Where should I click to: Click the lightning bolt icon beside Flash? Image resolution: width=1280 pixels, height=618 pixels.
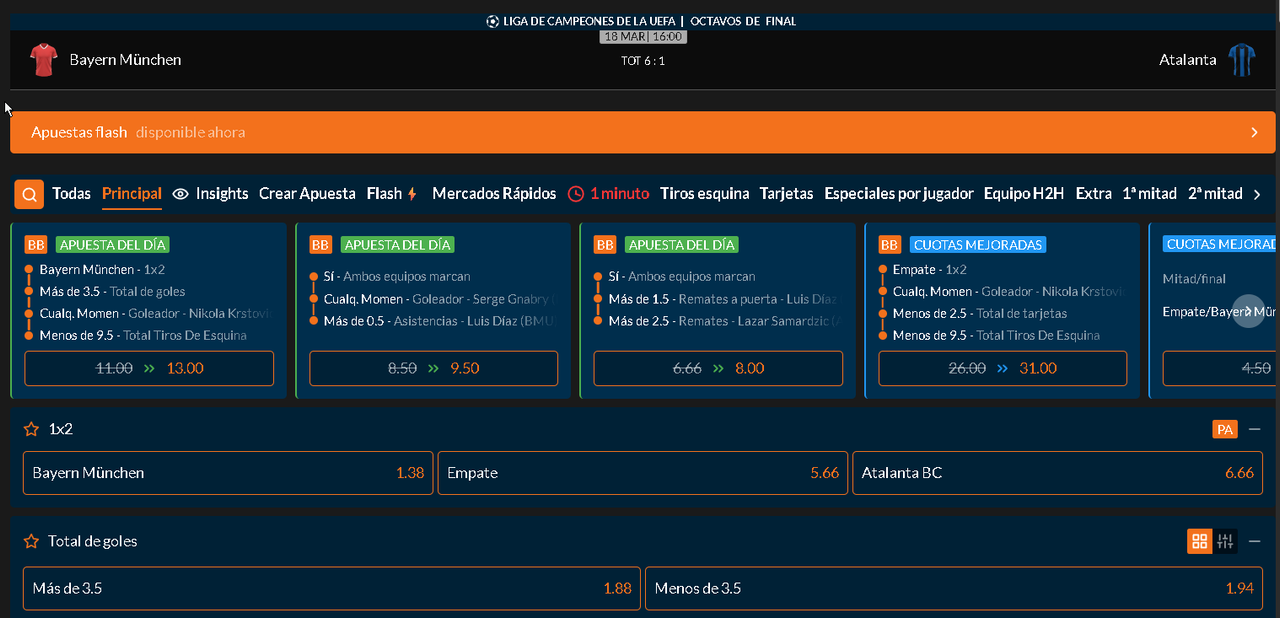point(412,194)
